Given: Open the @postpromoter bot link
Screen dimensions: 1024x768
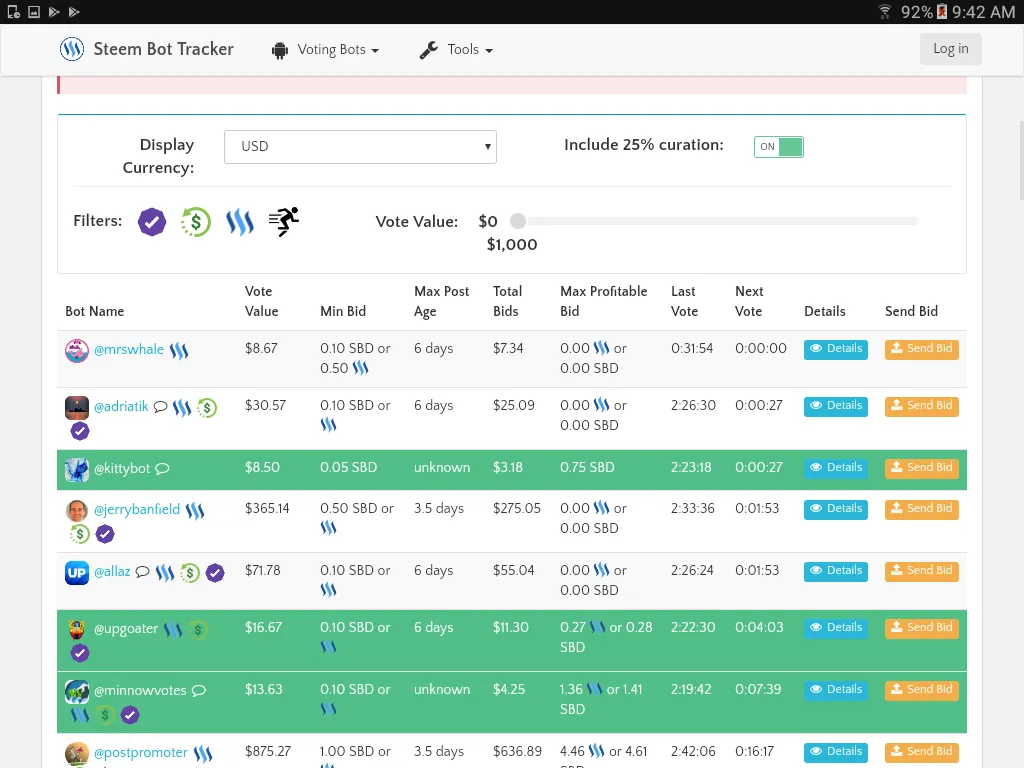Looking at the screenshot, I should [x=140, y=752].
